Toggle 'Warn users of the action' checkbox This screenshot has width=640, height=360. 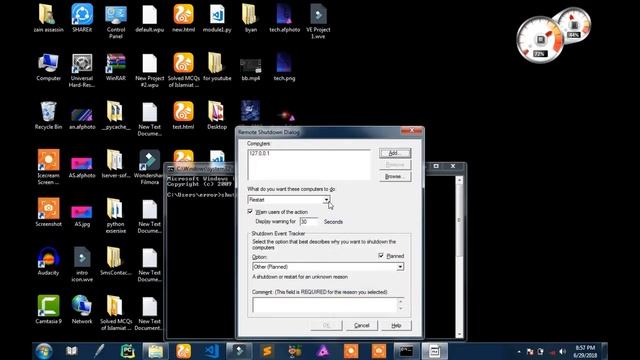pyautogui.click(x=250, y=212)
